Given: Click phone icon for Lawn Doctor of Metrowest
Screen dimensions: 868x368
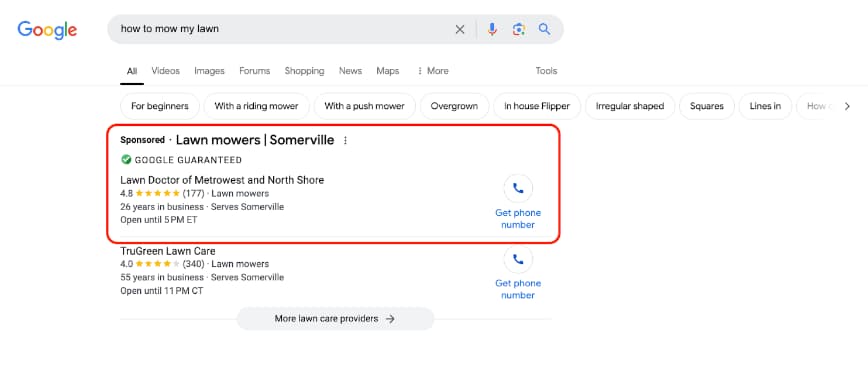Looking at the screenshot, I should (518, 189).
